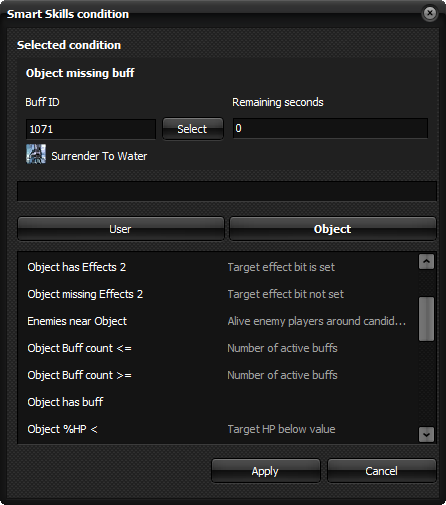The image size is (446, 505).
Task: Apply the selected condition
Action: point(266,471)
